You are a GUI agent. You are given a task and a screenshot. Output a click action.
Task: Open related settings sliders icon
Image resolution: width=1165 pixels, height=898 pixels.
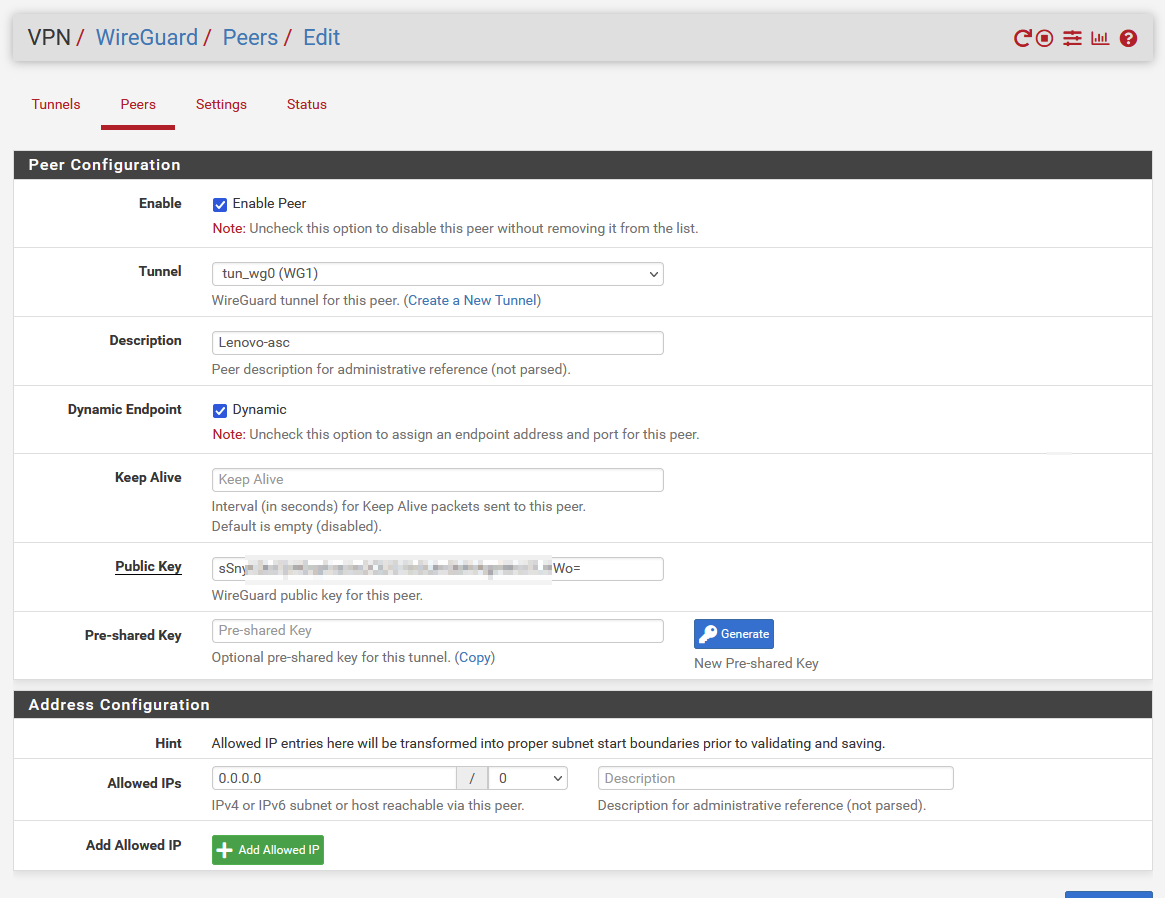tap(1072, 39)
